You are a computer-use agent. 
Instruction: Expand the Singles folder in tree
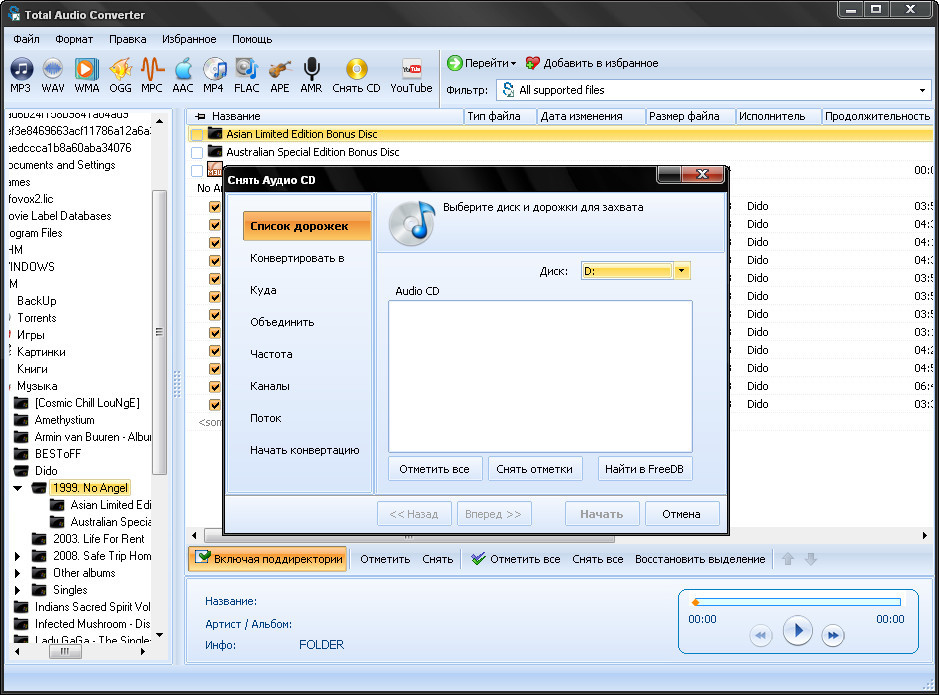point(17,590)
